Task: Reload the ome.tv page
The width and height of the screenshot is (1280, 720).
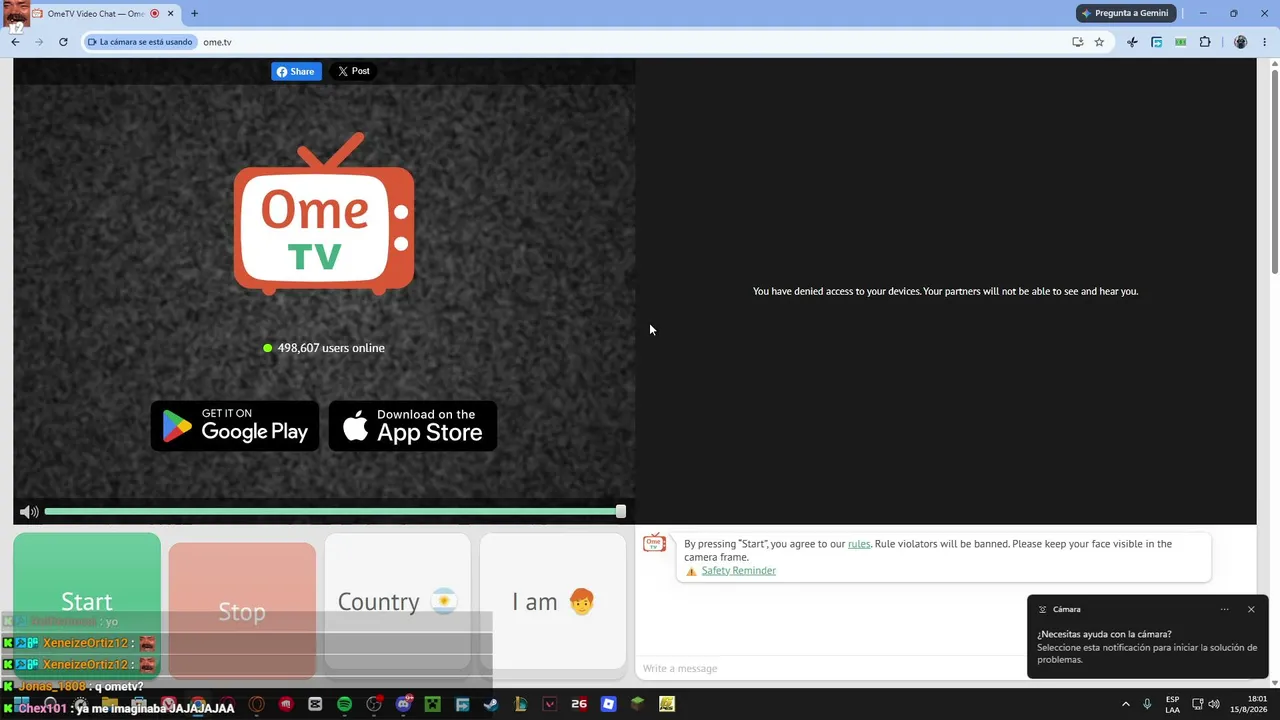Action: [63, 42]
